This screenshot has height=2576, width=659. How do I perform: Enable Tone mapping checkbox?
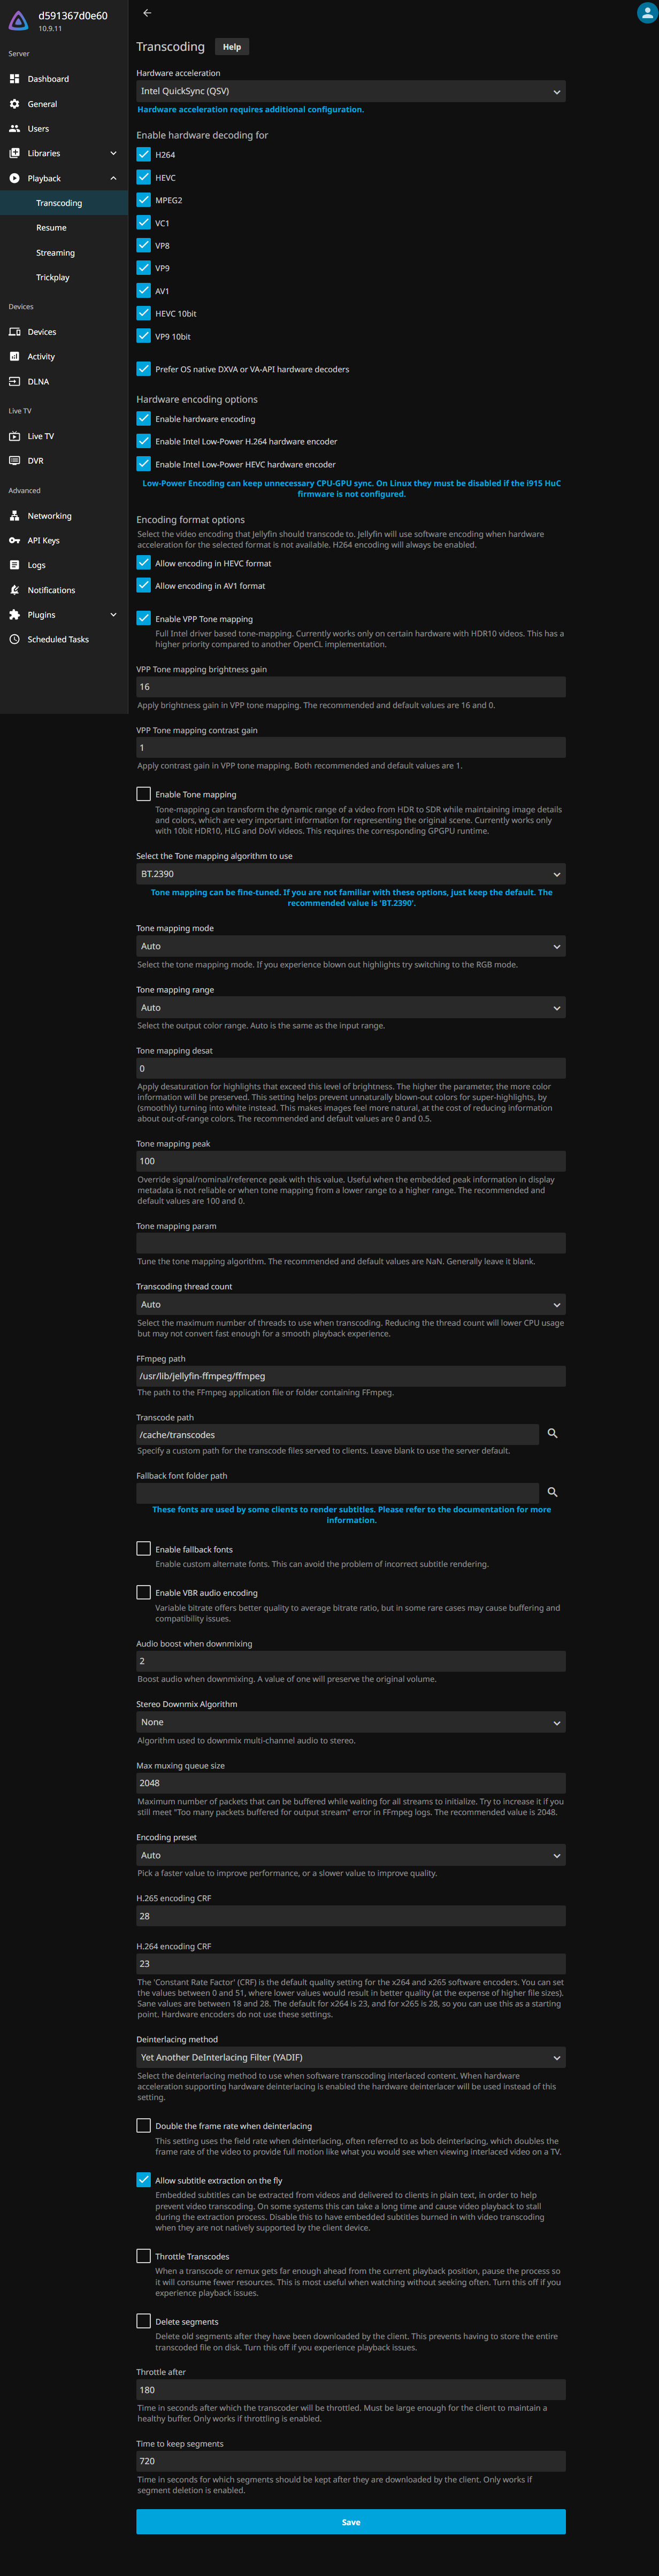coord(144,794)
